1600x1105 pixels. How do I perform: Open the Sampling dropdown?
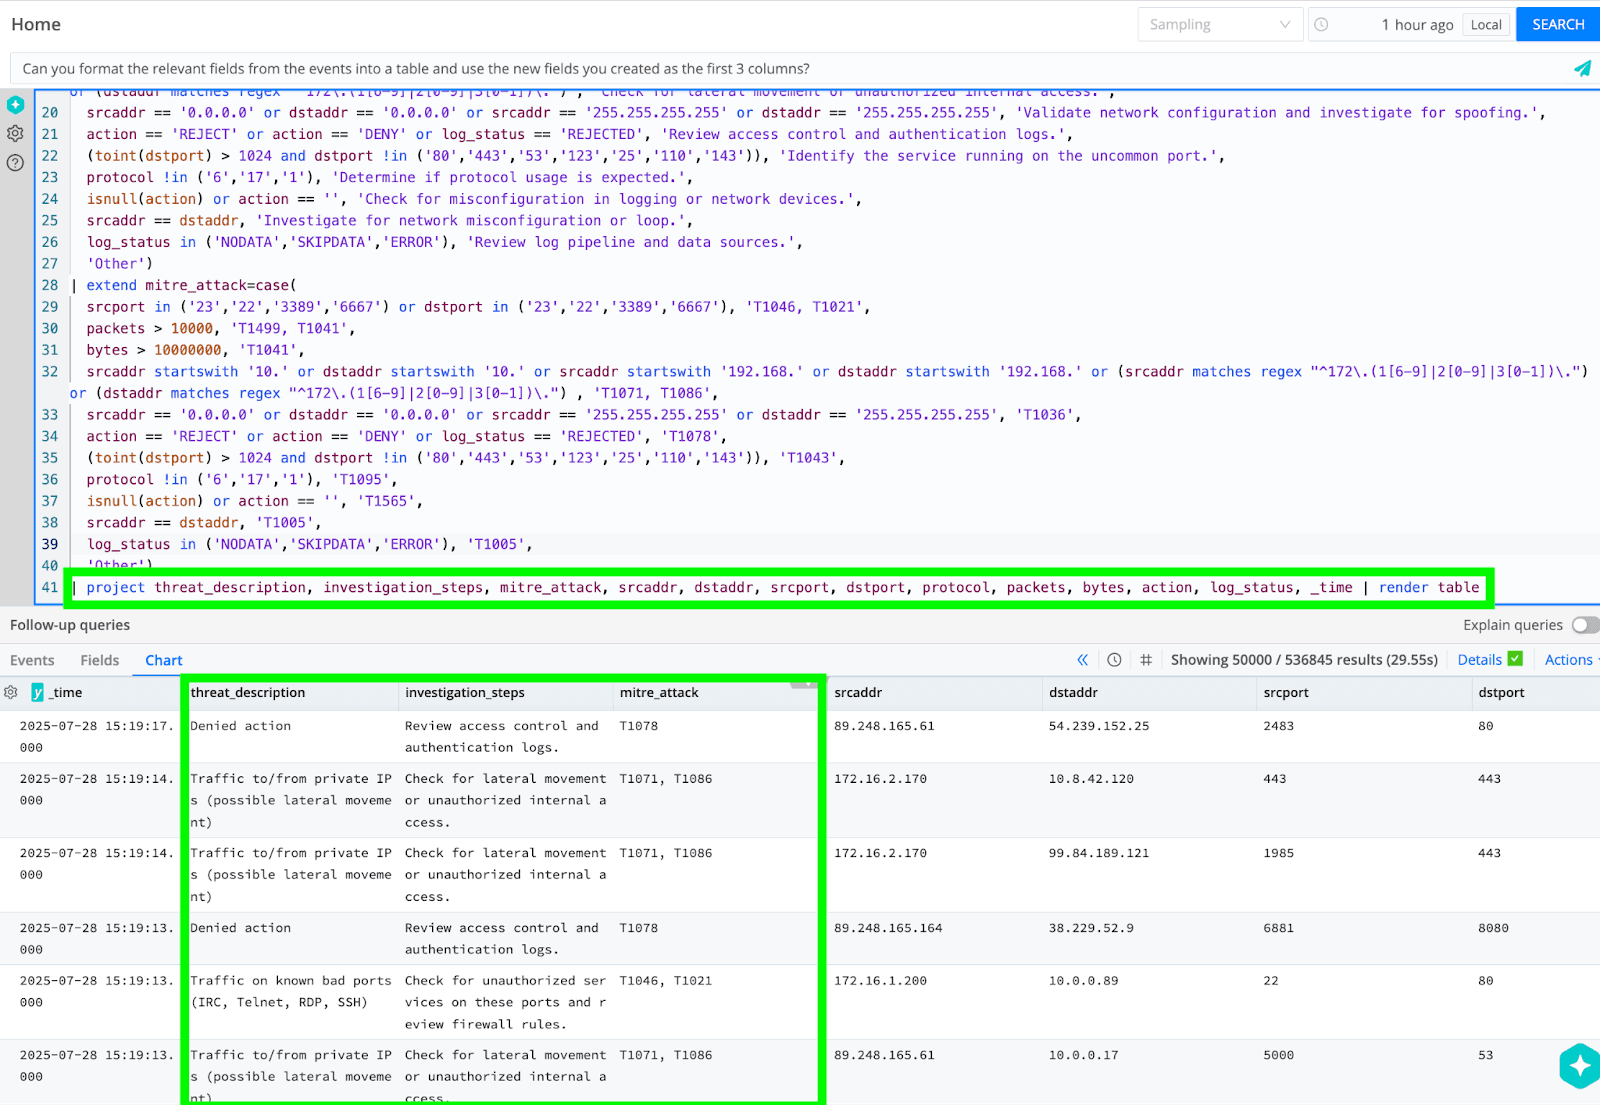1219,25
